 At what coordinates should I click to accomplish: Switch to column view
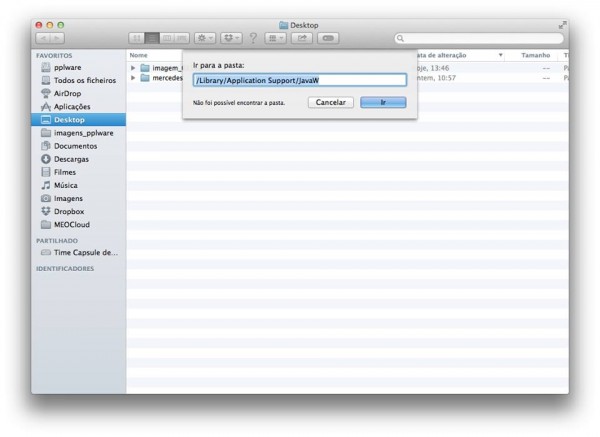[167, 38]
